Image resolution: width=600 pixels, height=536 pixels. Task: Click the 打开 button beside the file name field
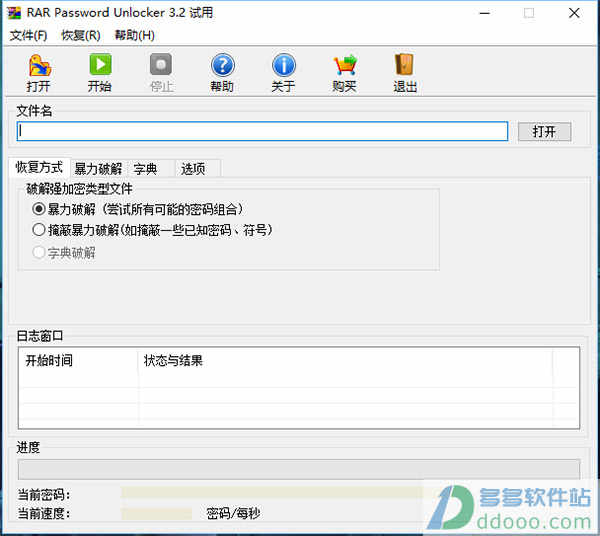coord(545,132)
